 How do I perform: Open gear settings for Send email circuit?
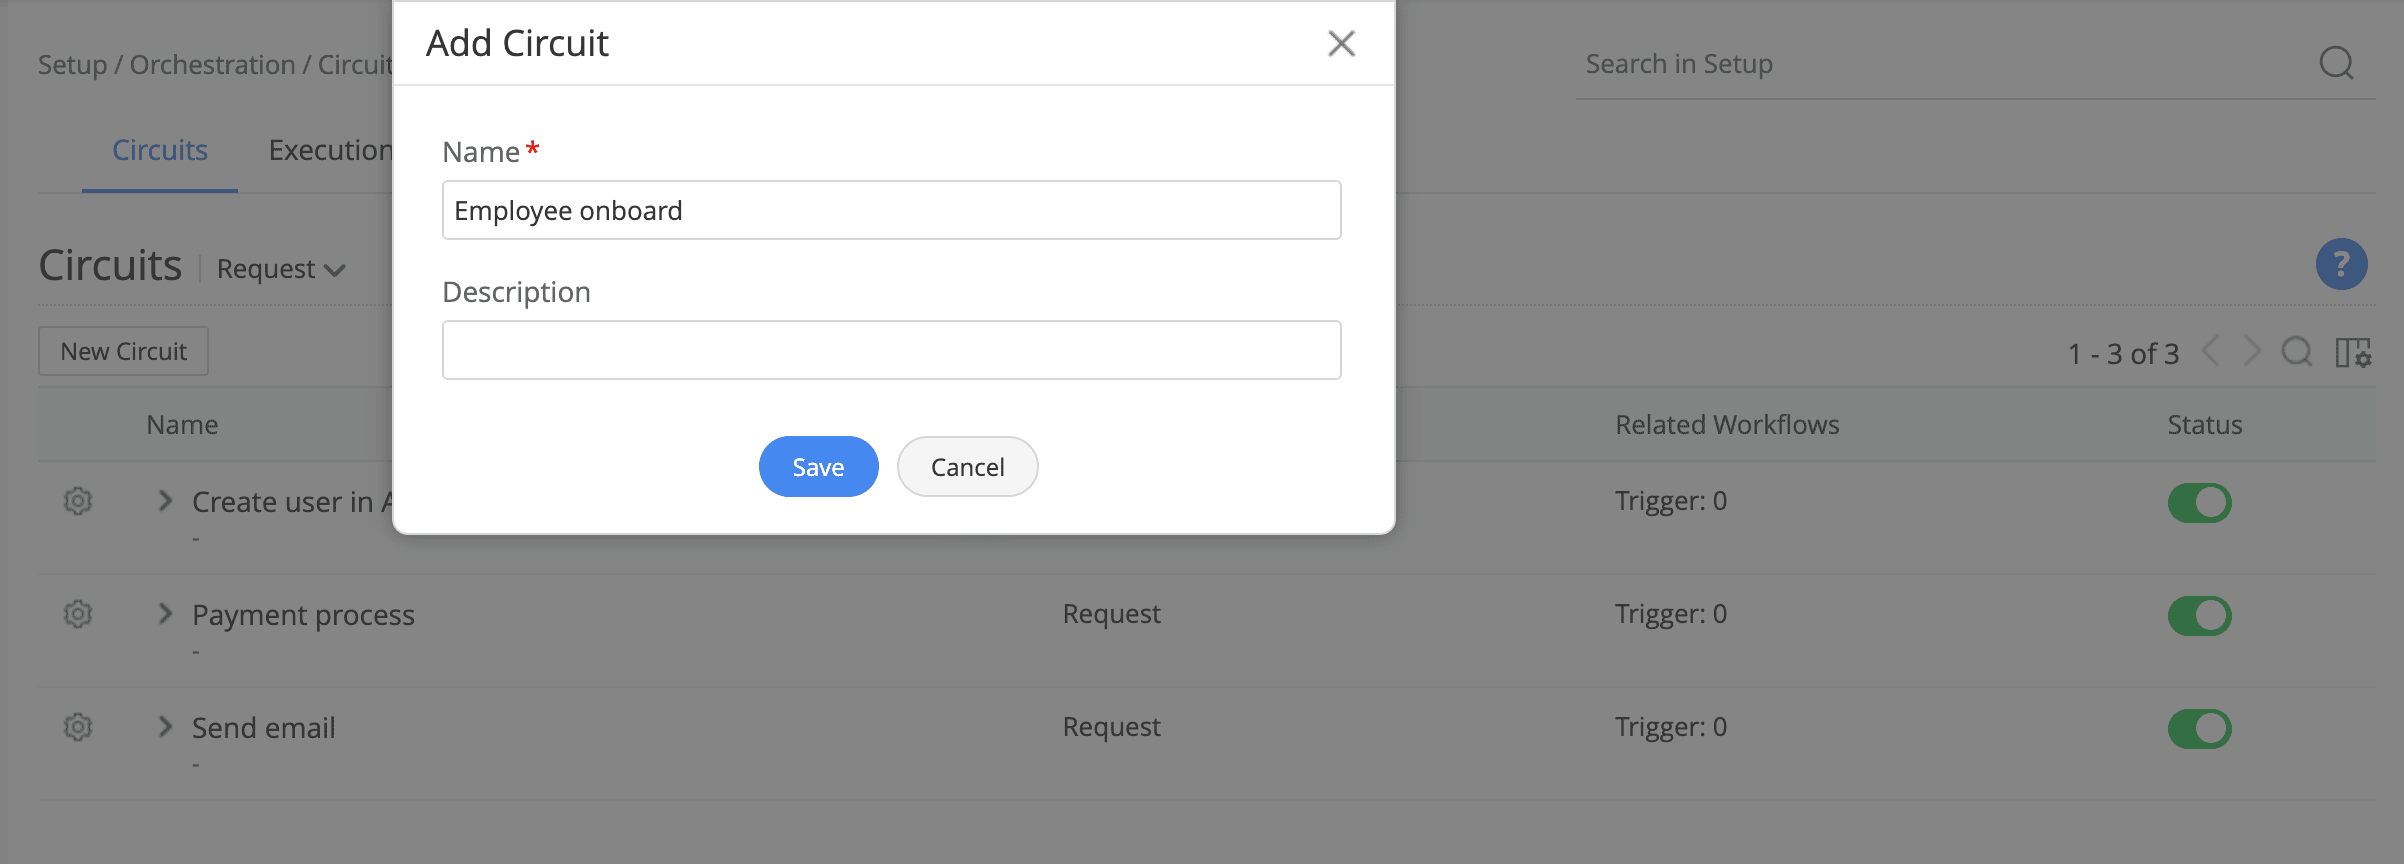(x=78, y=727)
